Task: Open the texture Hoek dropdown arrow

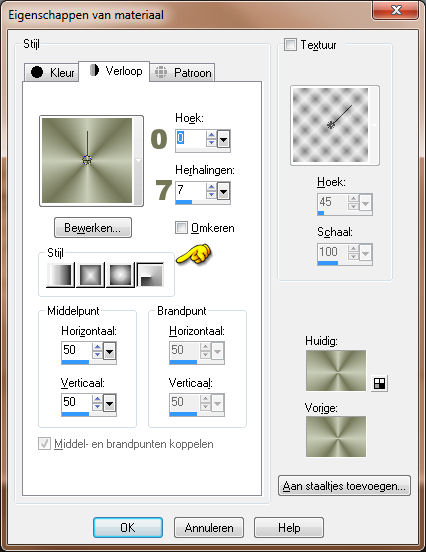Action: (x=365, y=203)
